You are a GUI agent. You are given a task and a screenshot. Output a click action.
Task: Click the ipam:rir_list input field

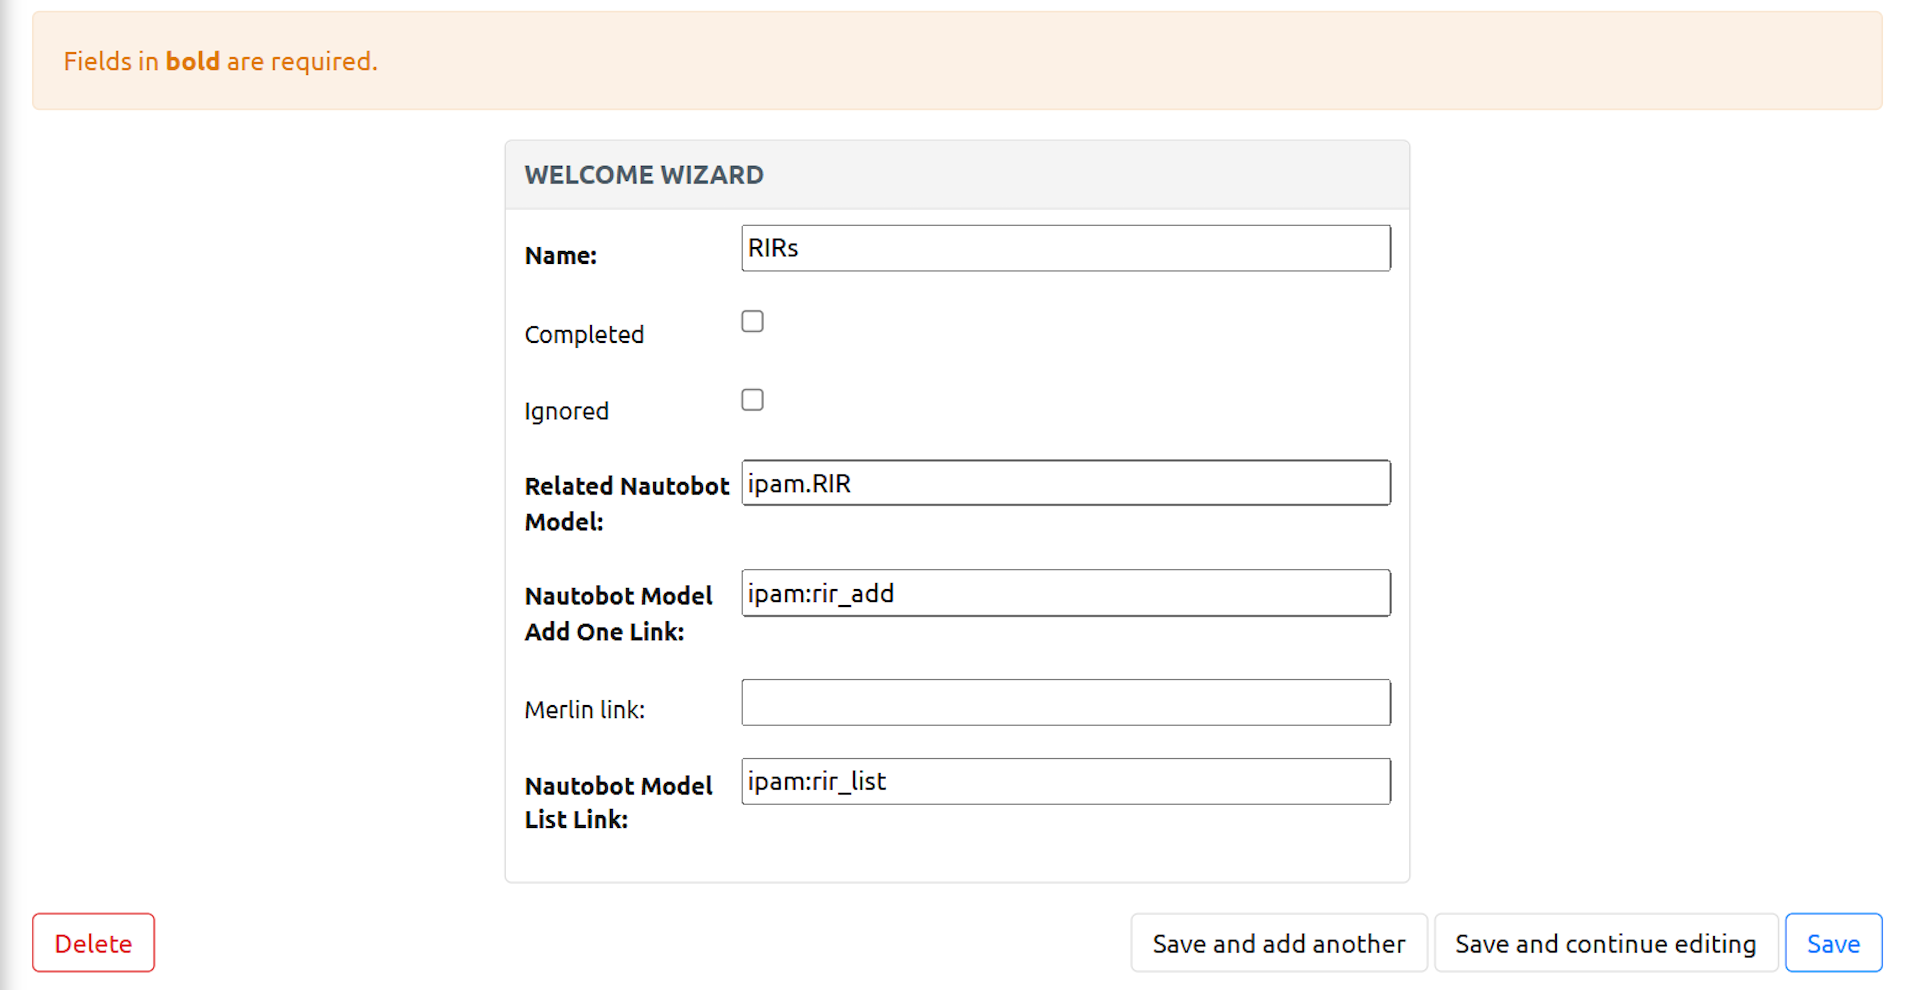pyautogui.click(x=1065, y=781)
